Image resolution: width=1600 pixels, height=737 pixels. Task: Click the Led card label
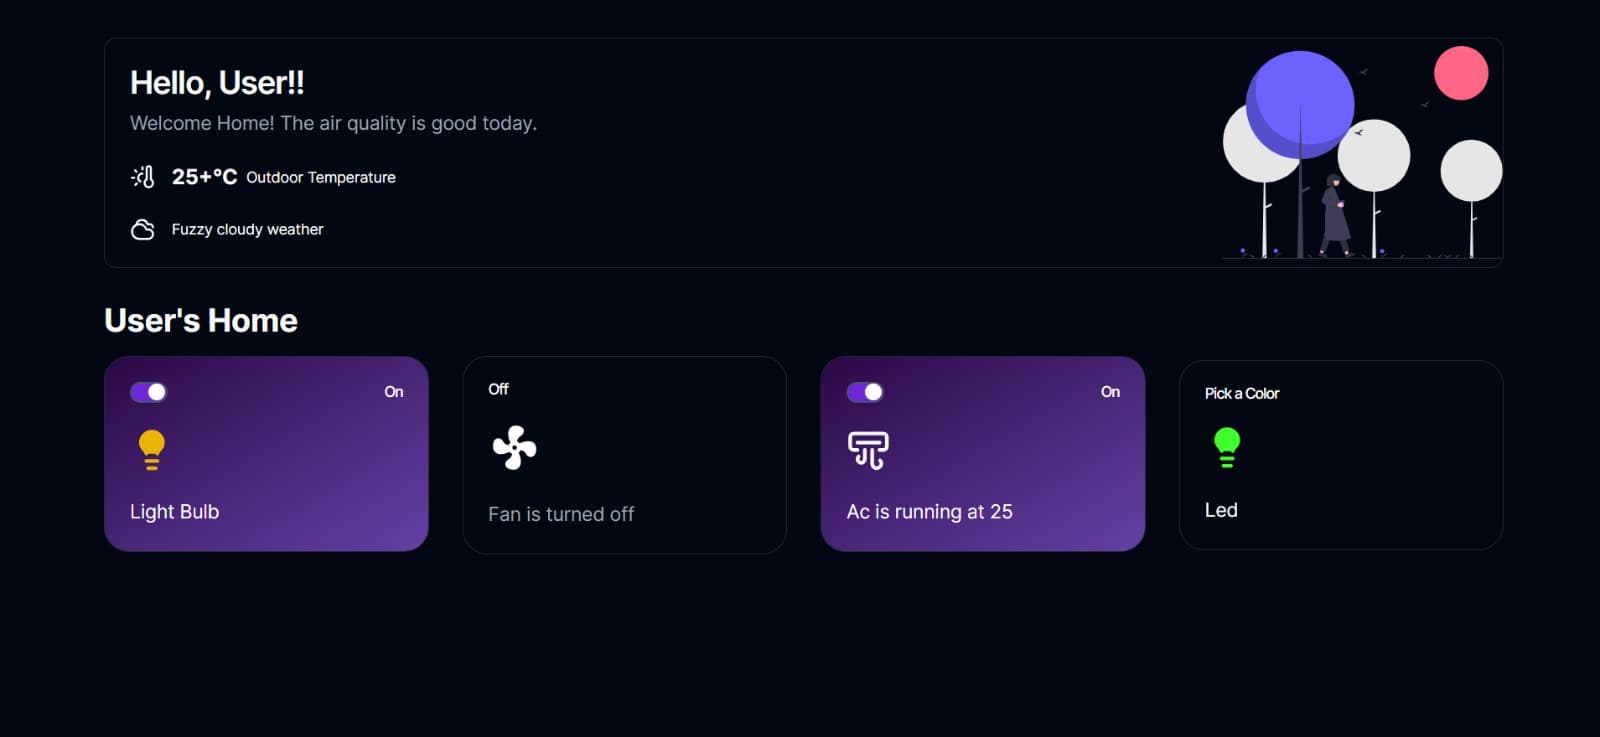1221,510
